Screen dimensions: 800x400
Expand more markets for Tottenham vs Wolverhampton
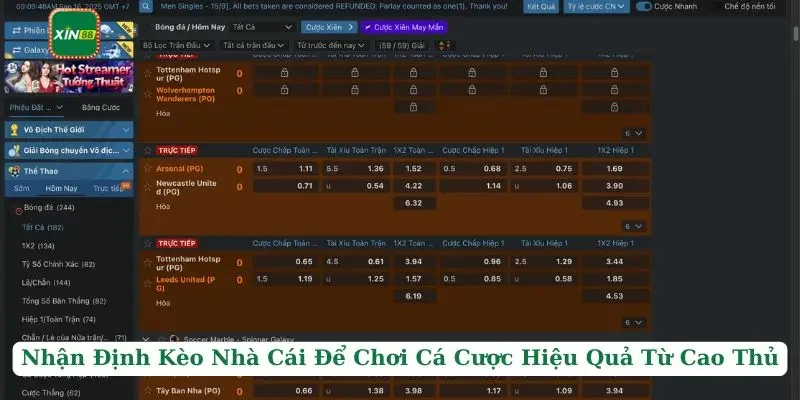click(634, 133)
